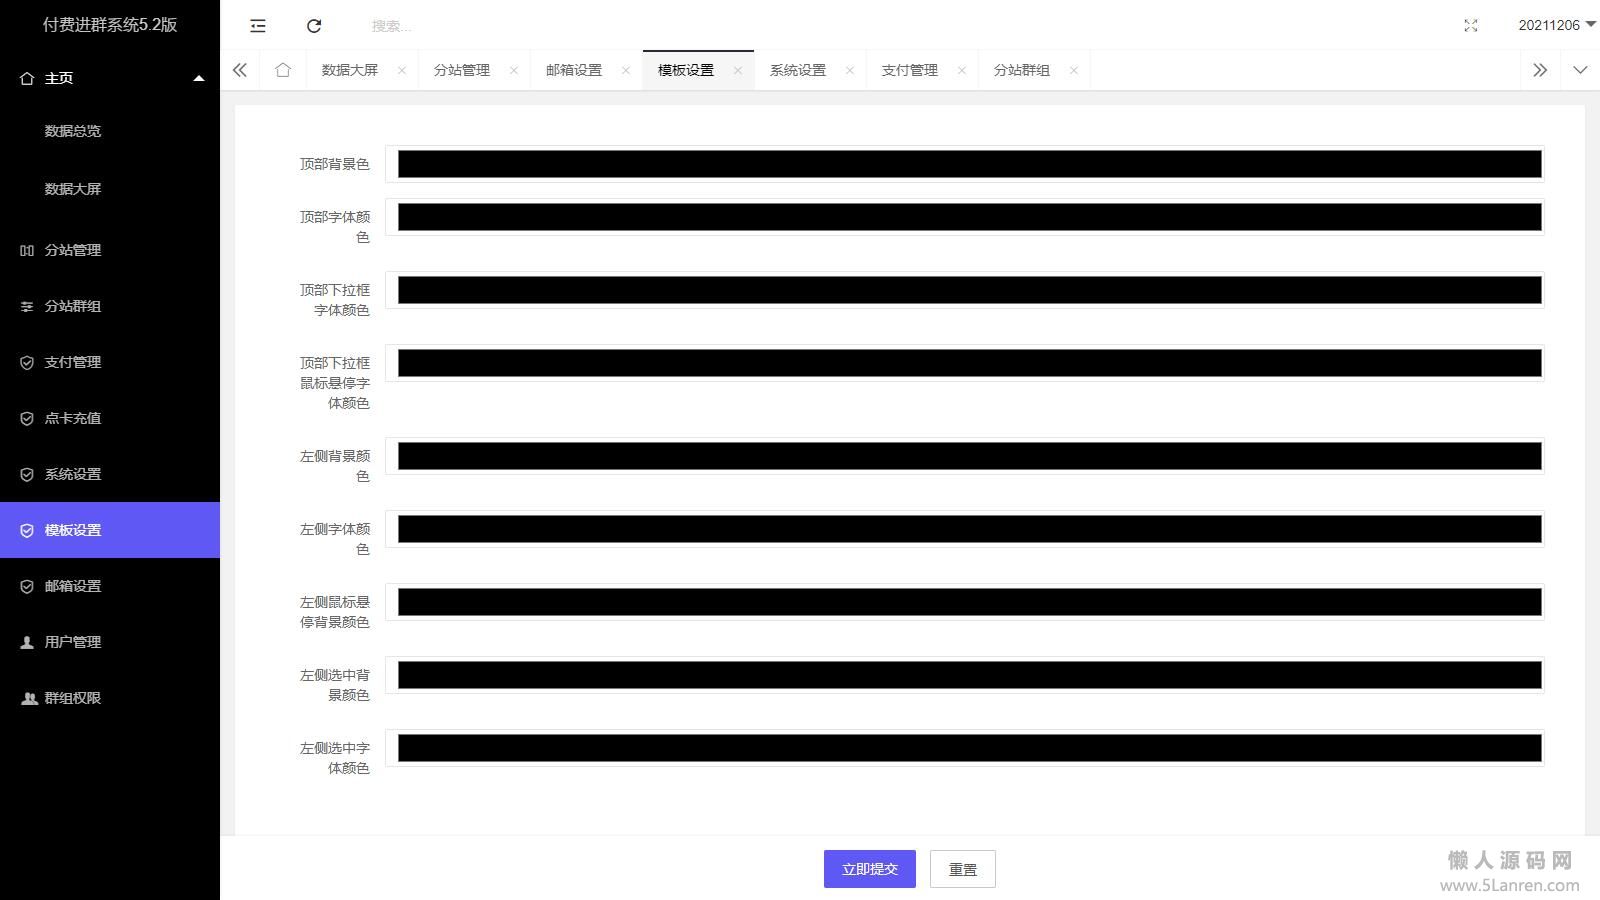Submit the form with 立即提交
Viewport: 1600px width, 900px height.
(870, 869)
